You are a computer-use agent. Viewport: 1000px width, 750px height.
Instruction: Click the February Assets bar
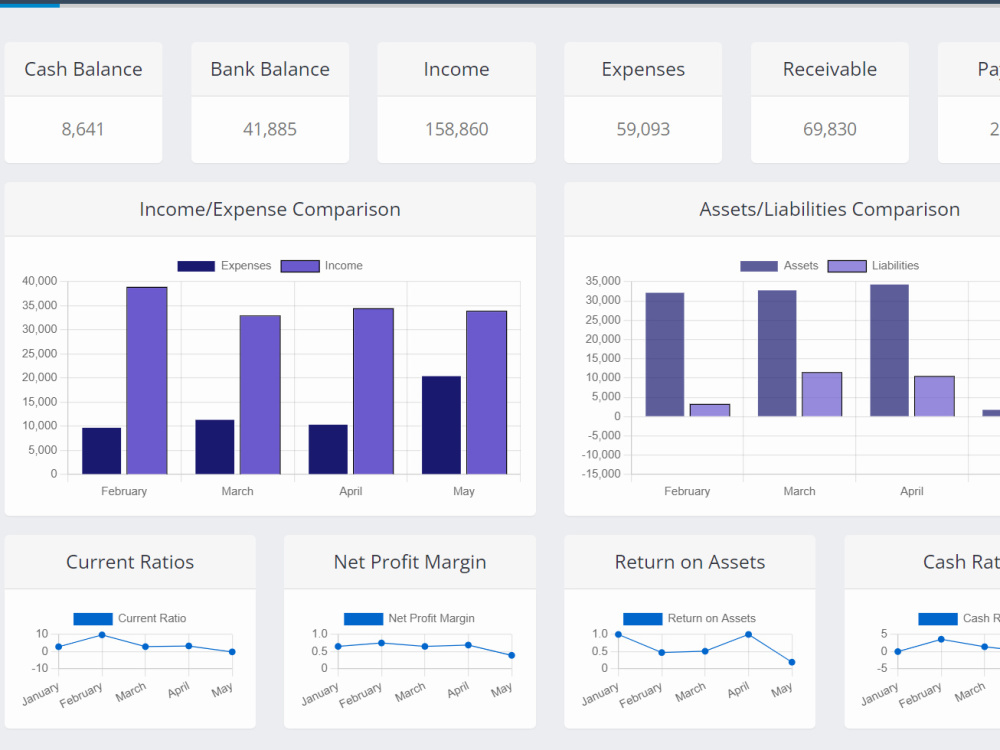665,355
